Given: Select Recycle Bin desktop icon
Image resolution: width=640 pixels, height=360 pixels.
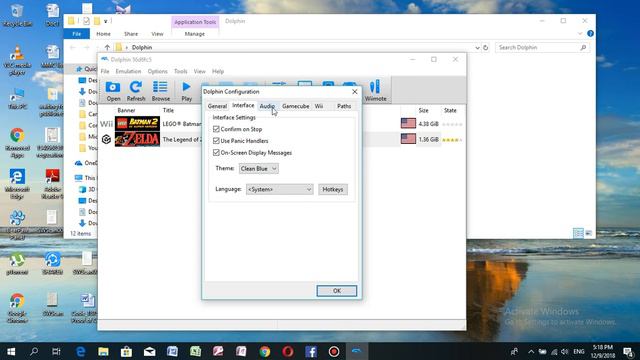Looking at the screenshot, I should [x=17, y=16].
